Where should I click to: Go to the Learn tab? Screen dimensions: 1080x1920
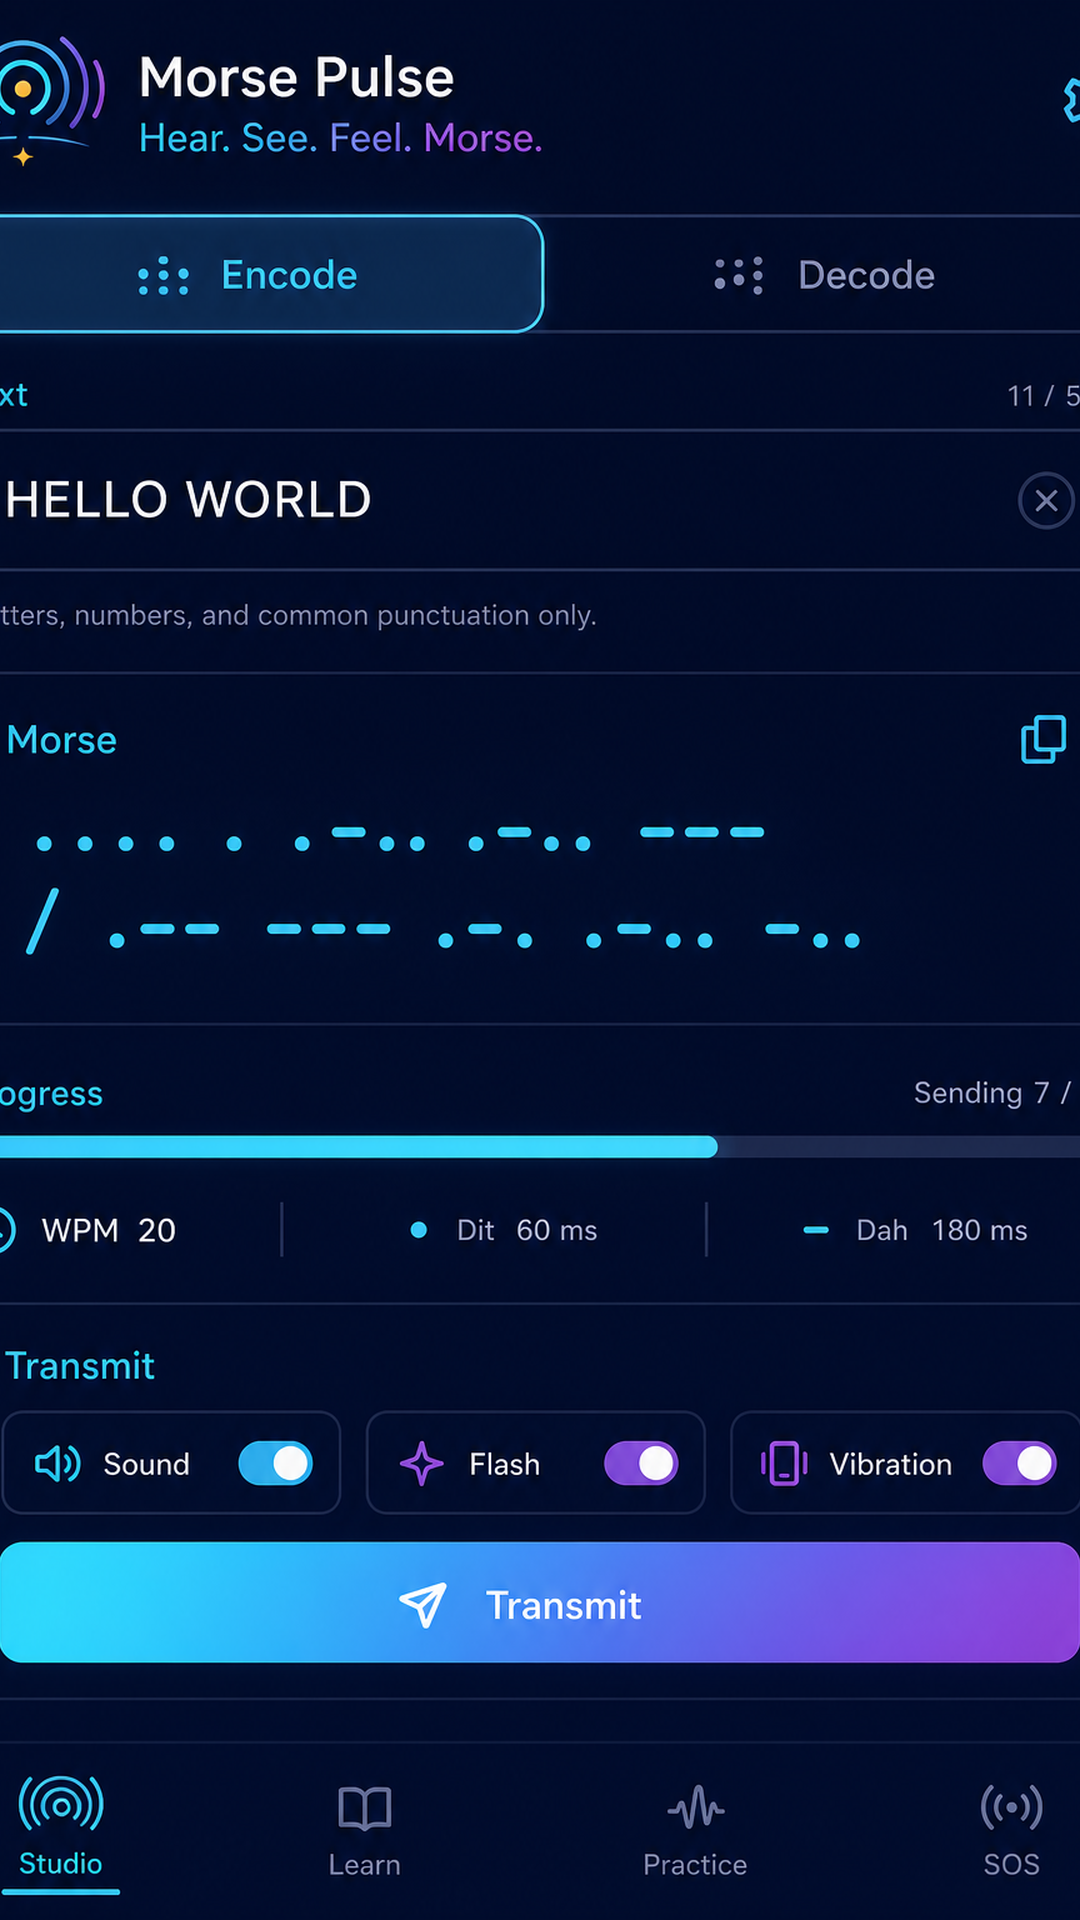point(365,1830)
